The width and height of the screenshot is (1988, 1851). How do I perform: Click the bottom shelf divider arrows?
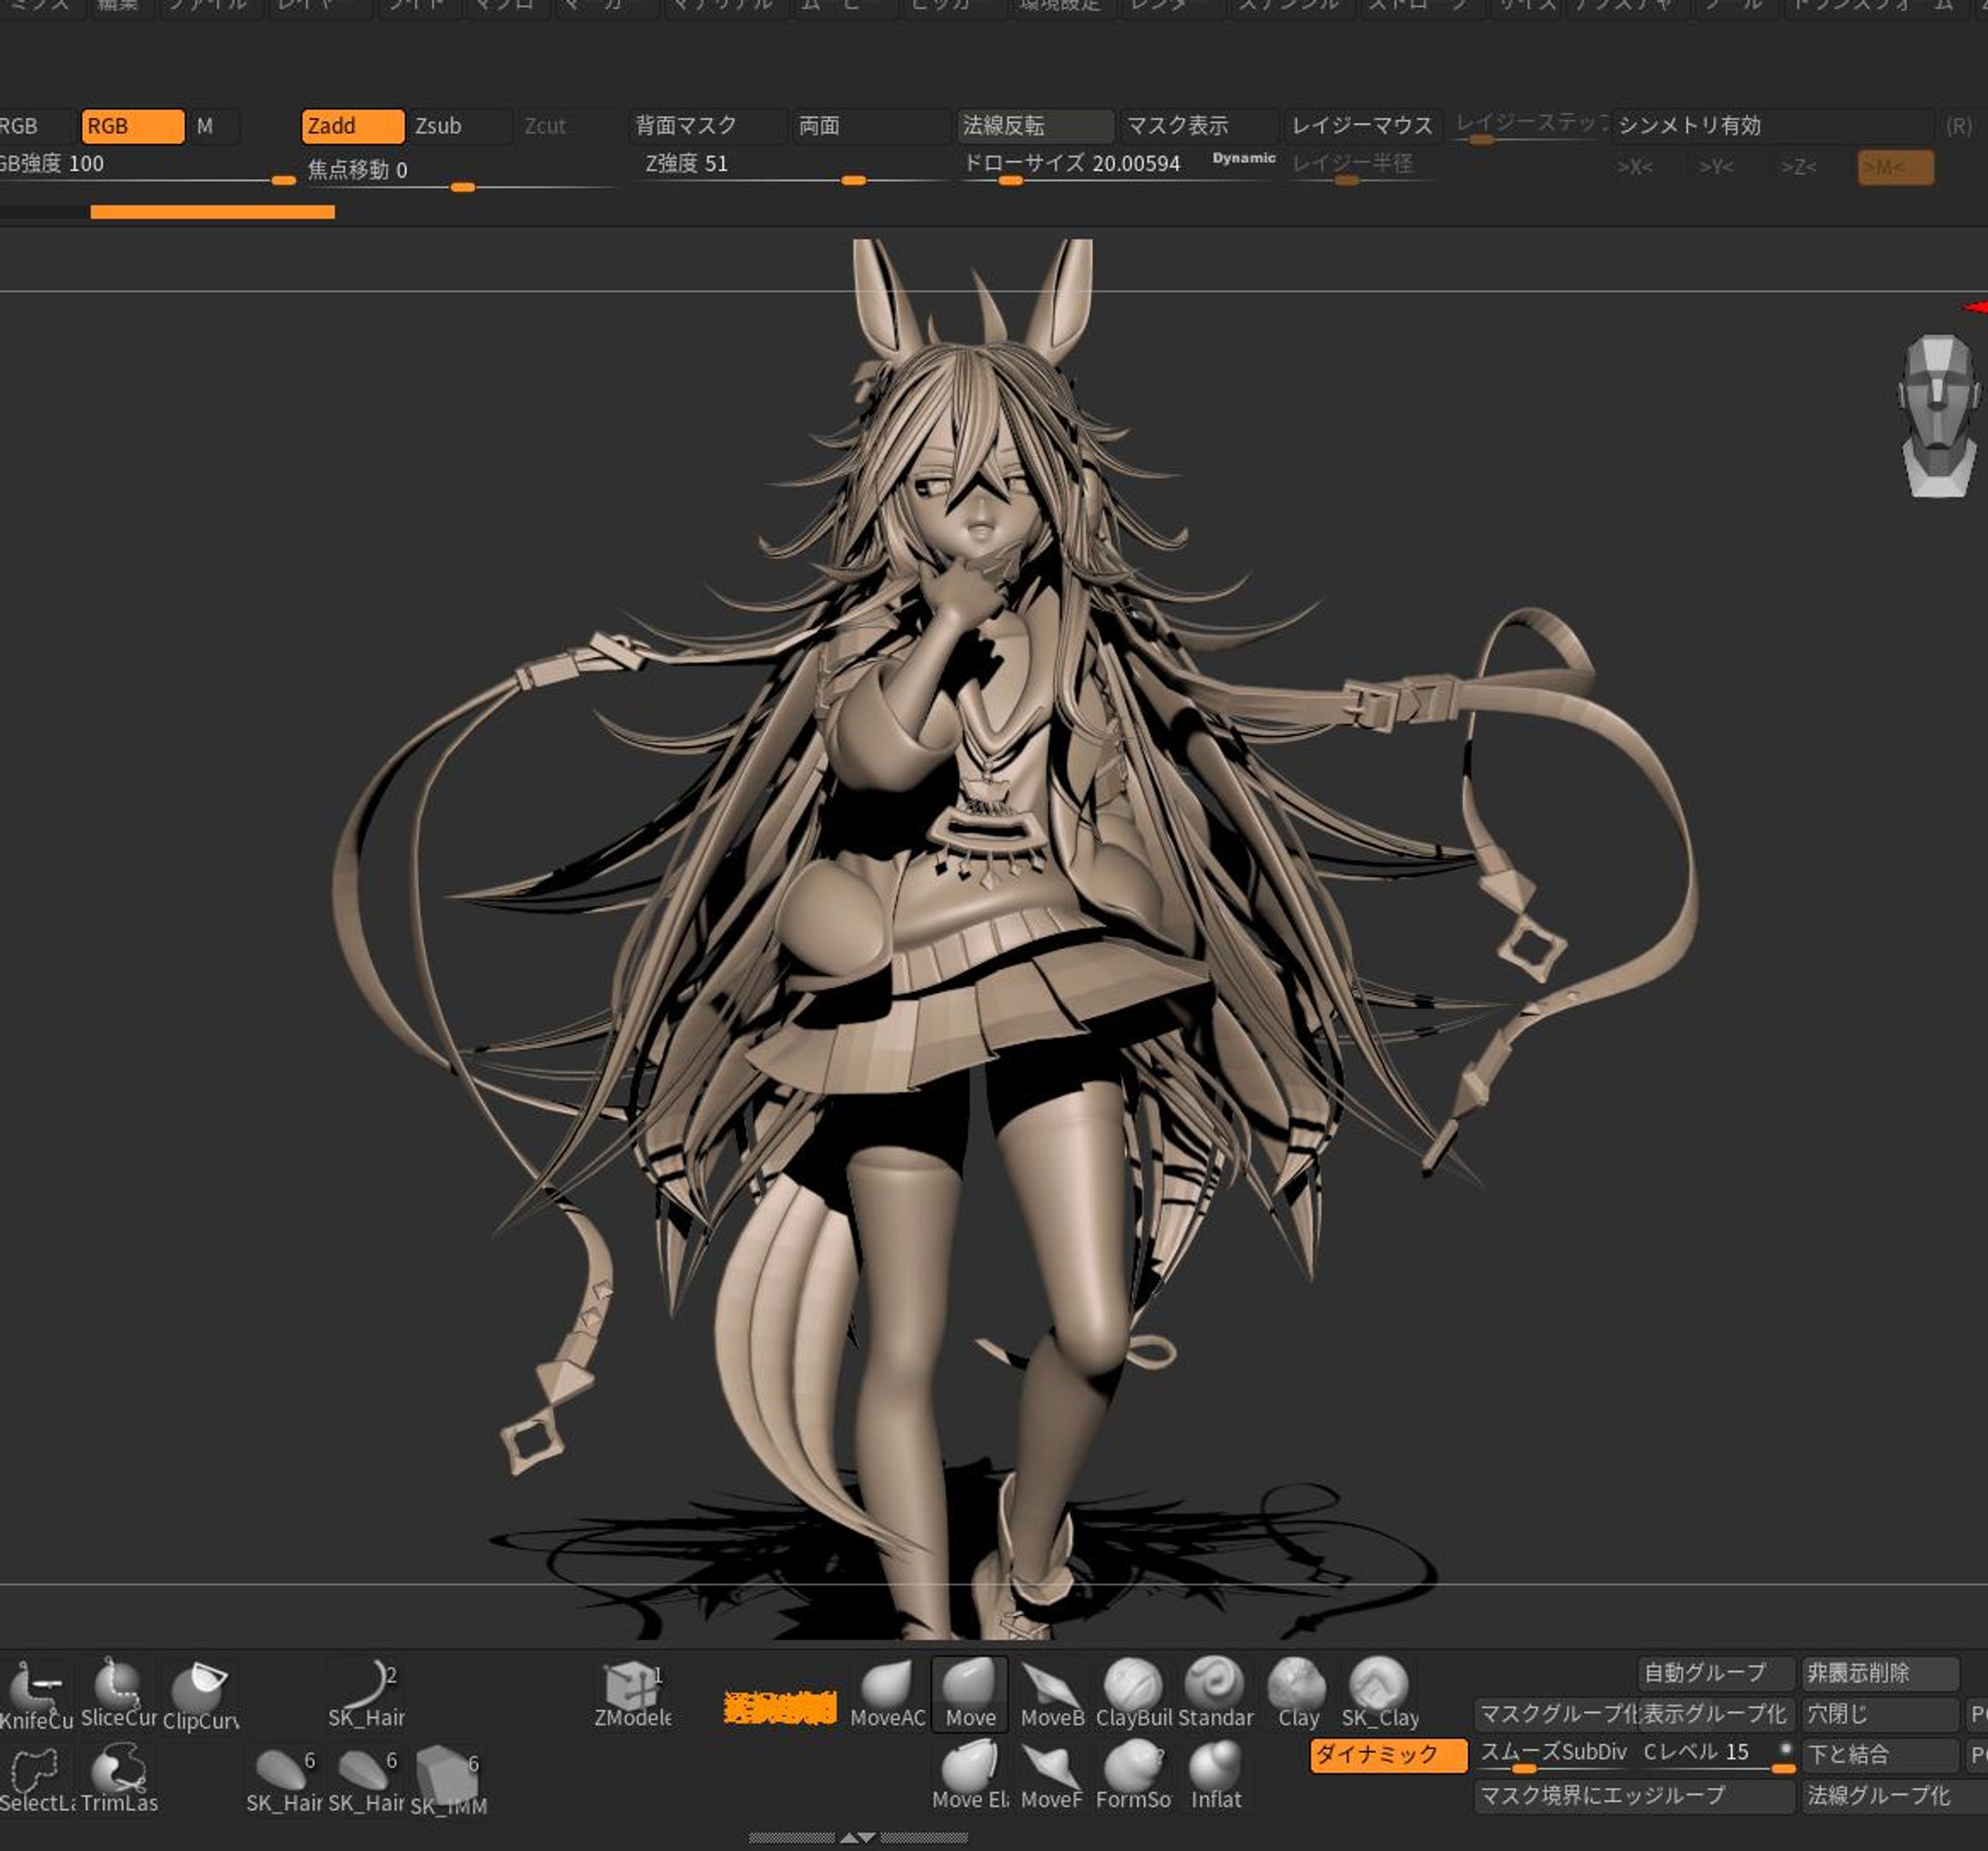858,1838
